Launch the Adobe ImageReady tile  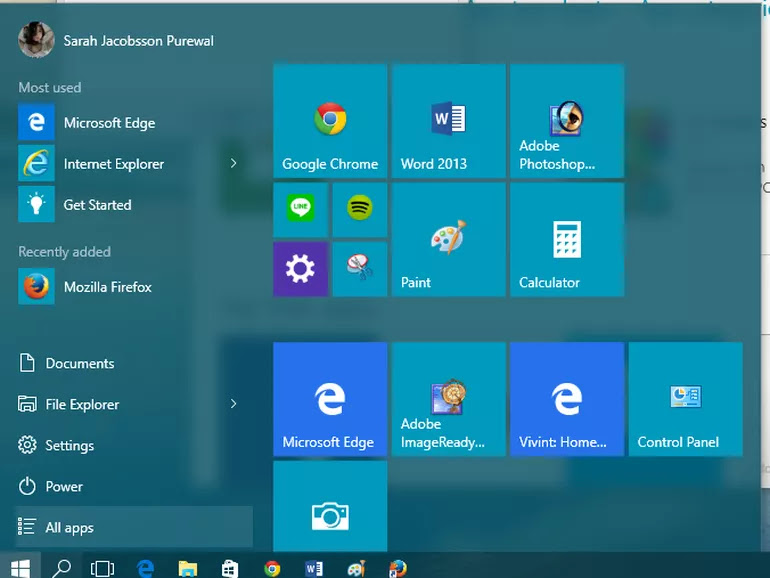point(448,399)
